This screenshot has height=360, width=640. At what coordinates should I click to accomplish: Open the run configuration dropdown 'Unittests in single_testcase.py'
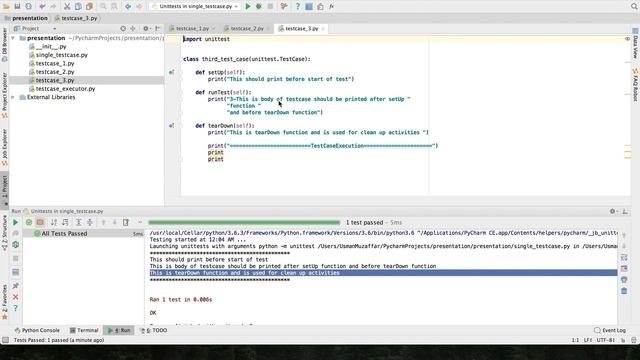(x=195, y=6)
